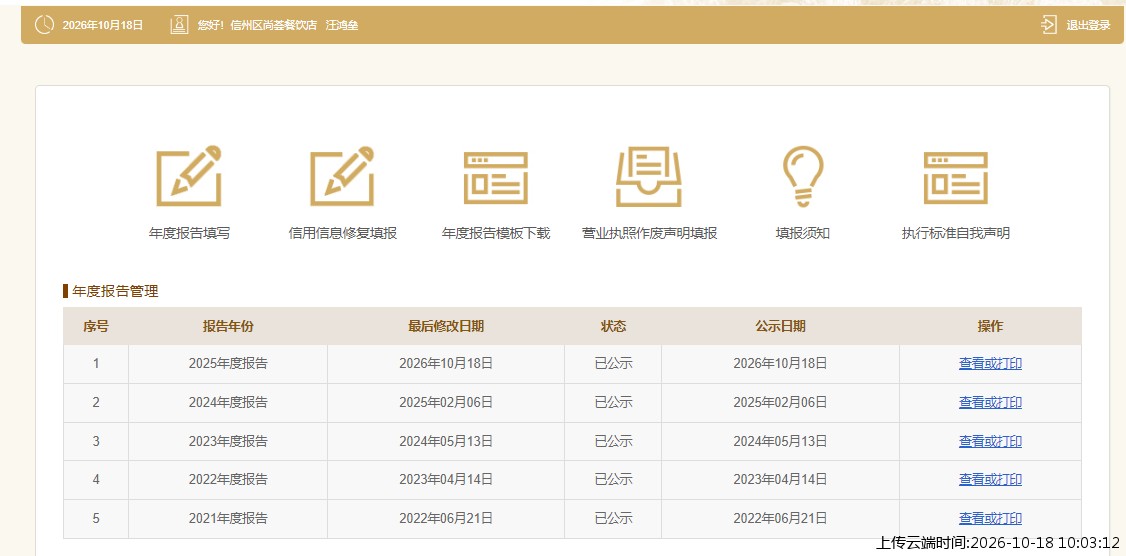Click the 填报须知 label
The height and width of the screenshot is (556, 1126).
pyautogui.click(x=803, y=233)
